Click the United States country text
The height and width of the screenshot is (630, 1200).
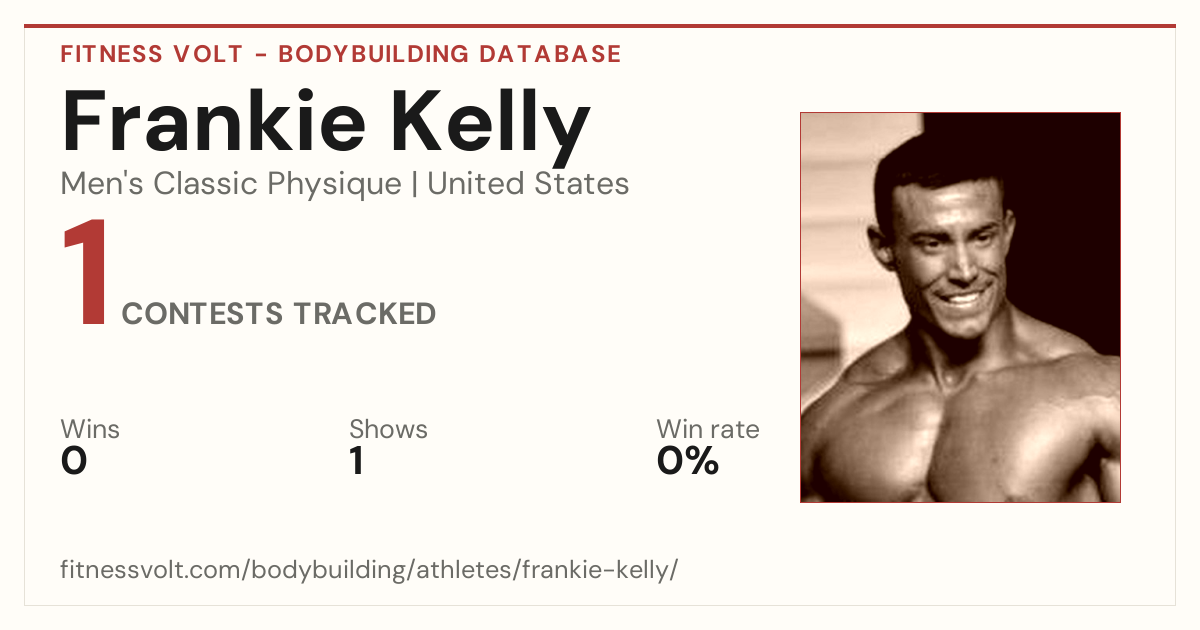pos(528,184)
